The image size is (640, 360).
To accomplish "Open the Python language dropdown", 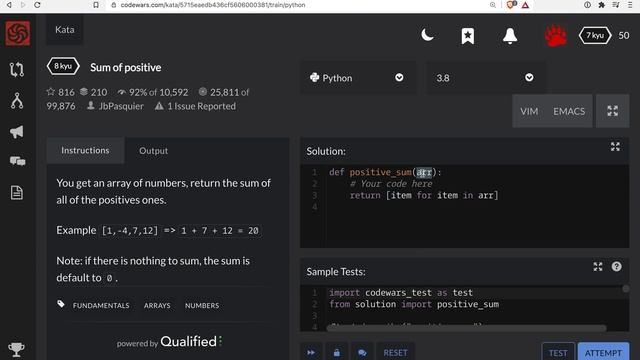I will 358,78.
